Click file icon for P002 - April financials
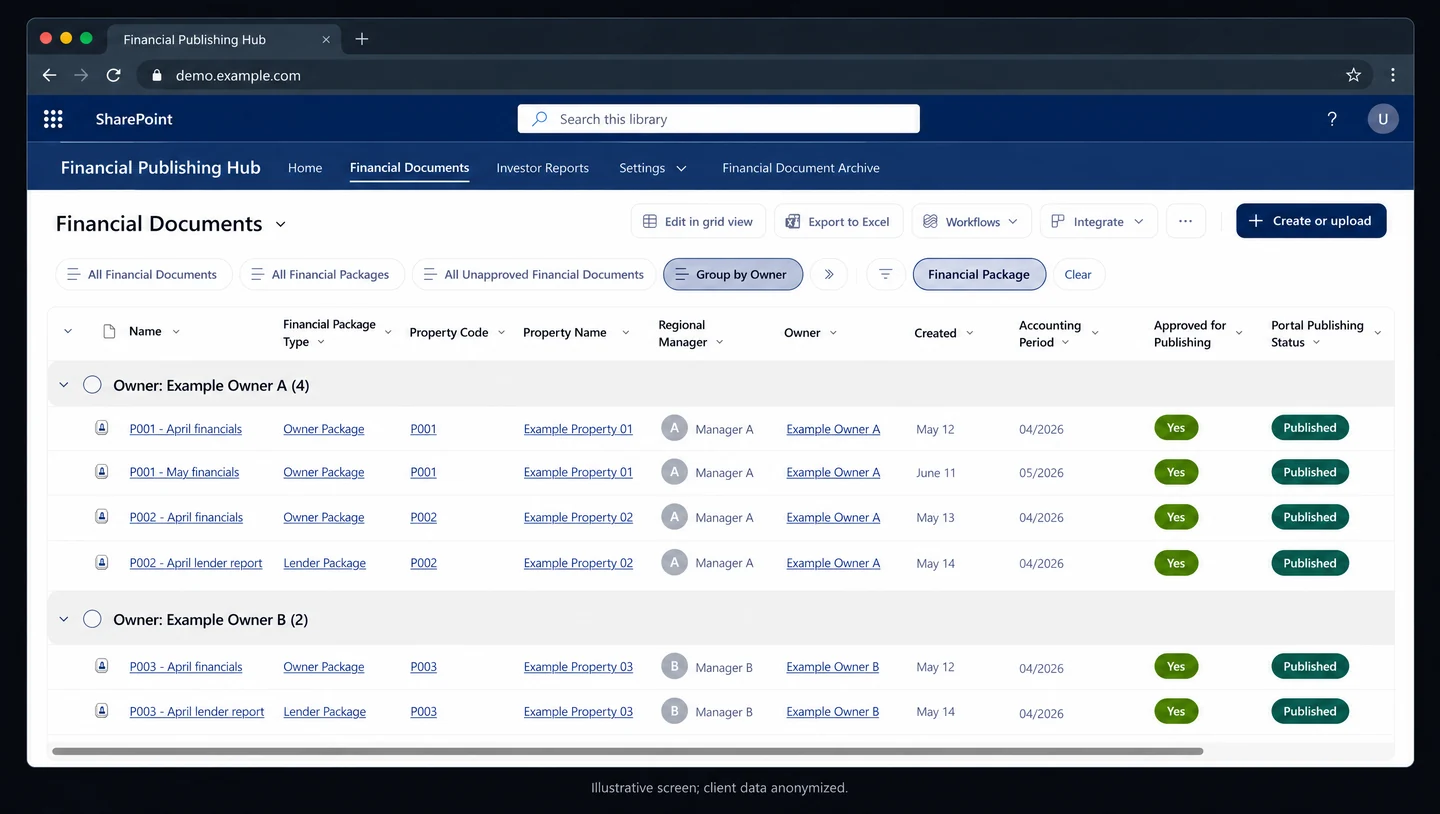The image size is (1440, 814). point(102,516)
